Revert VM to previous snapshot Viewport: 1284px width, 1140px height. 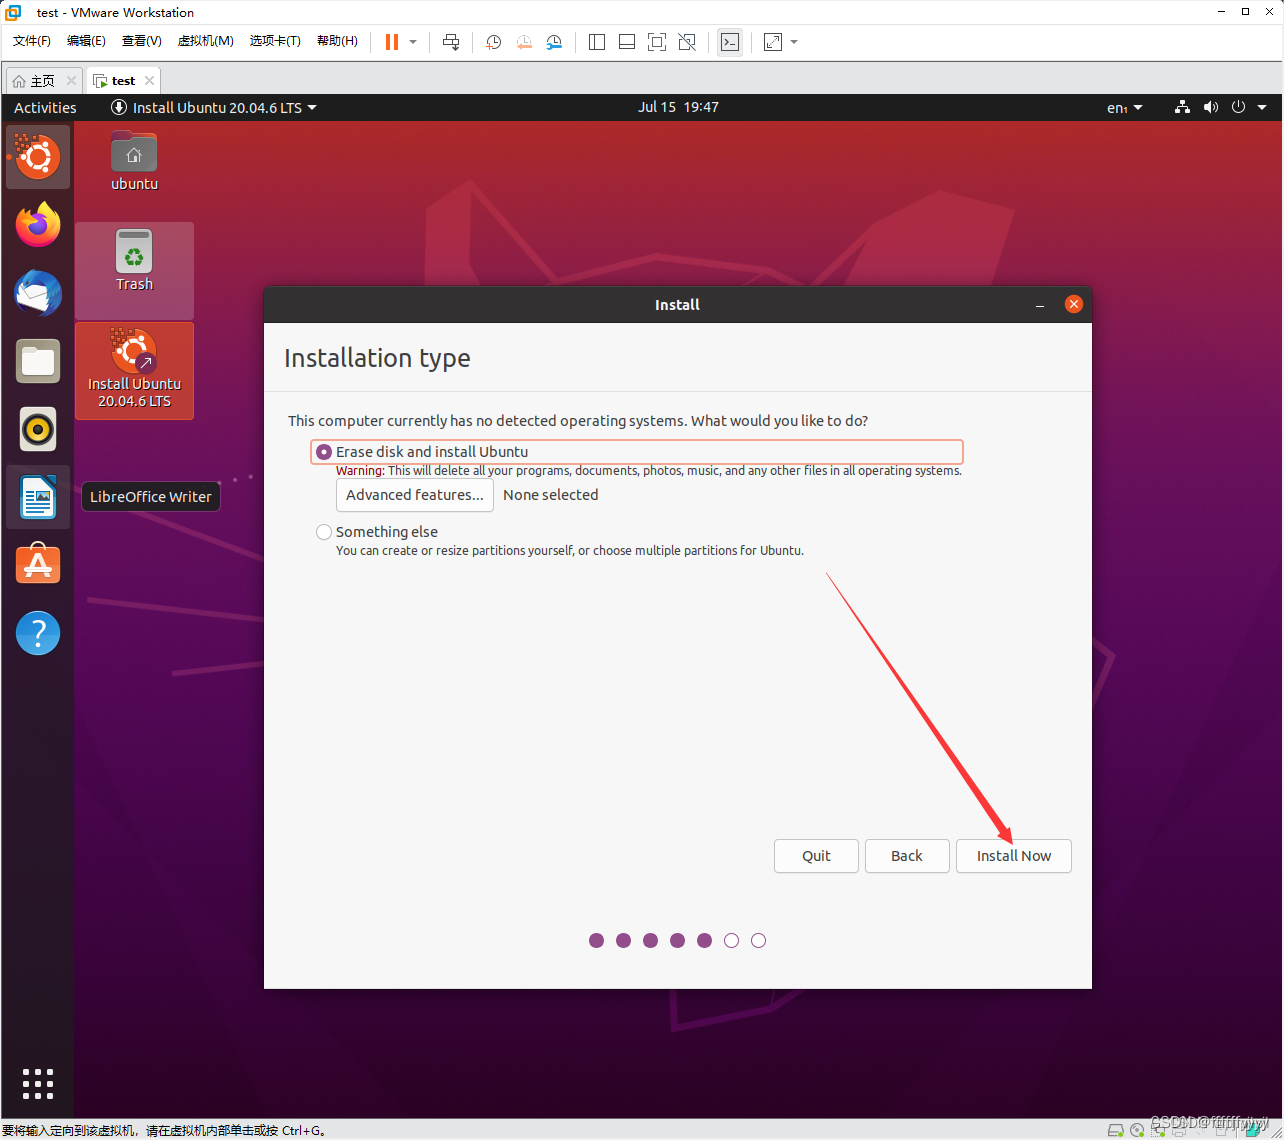(x=524, y=42)
